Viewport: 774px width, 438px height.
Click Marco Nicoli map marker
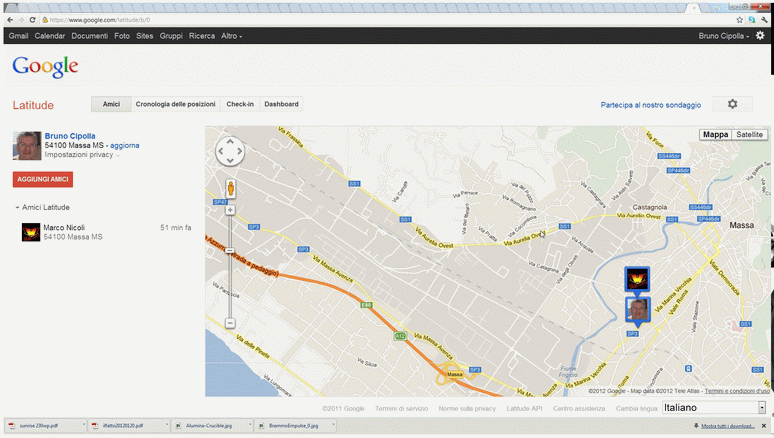(637, 280)
